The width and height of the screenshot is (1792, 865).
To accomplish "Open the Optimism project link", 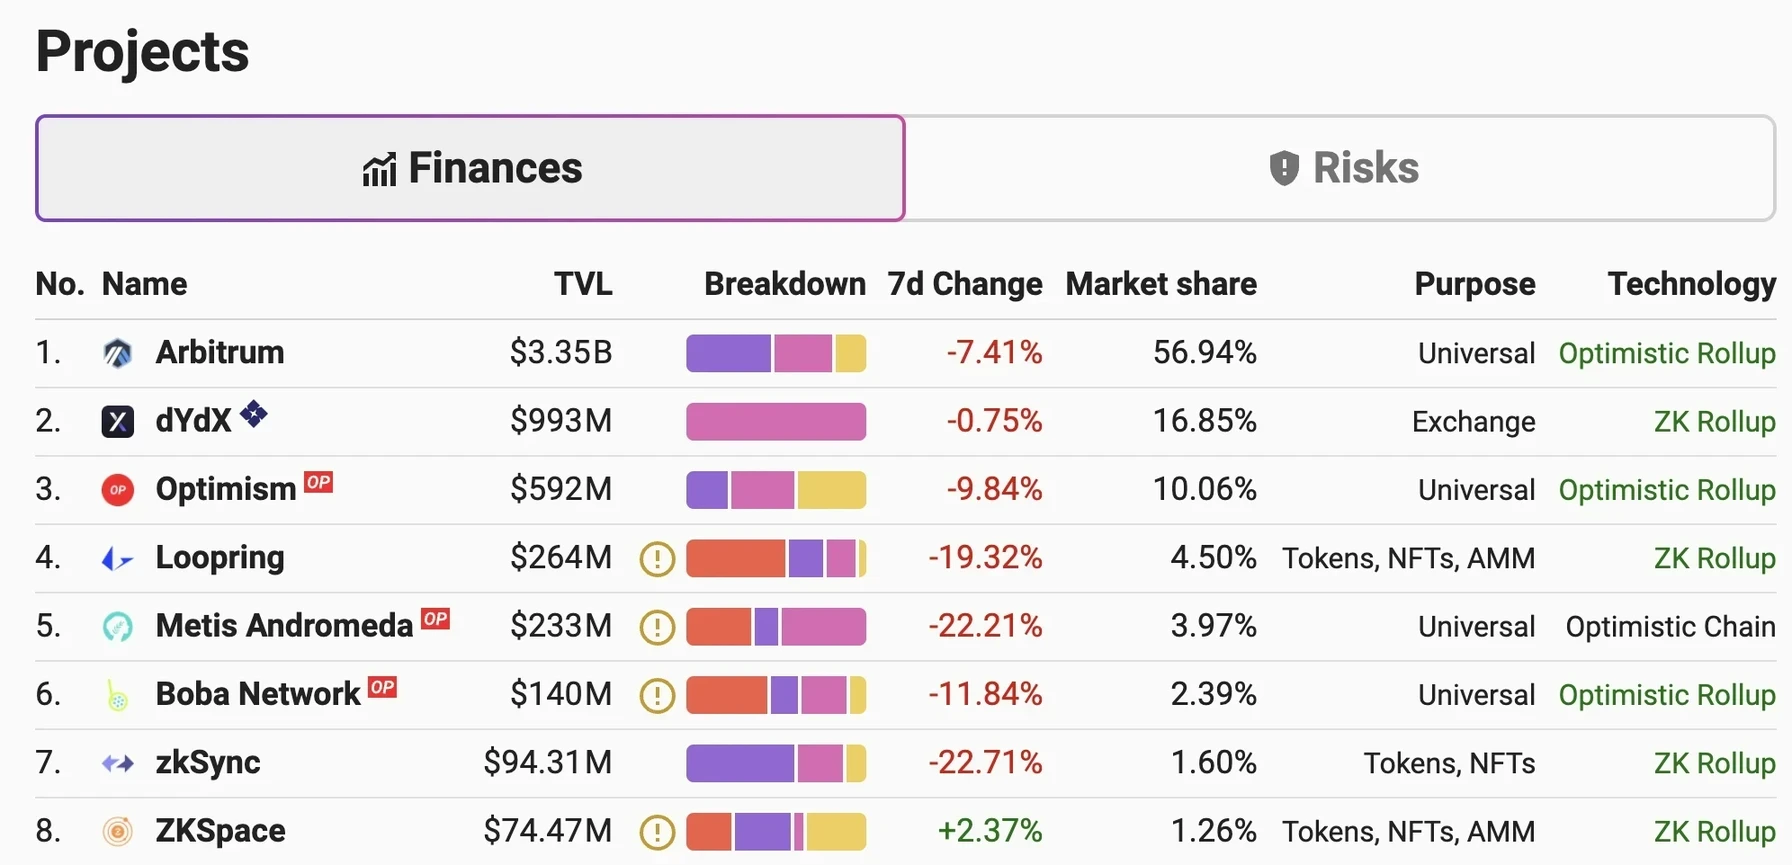I will pyautogui.click(x=226, y=489).
